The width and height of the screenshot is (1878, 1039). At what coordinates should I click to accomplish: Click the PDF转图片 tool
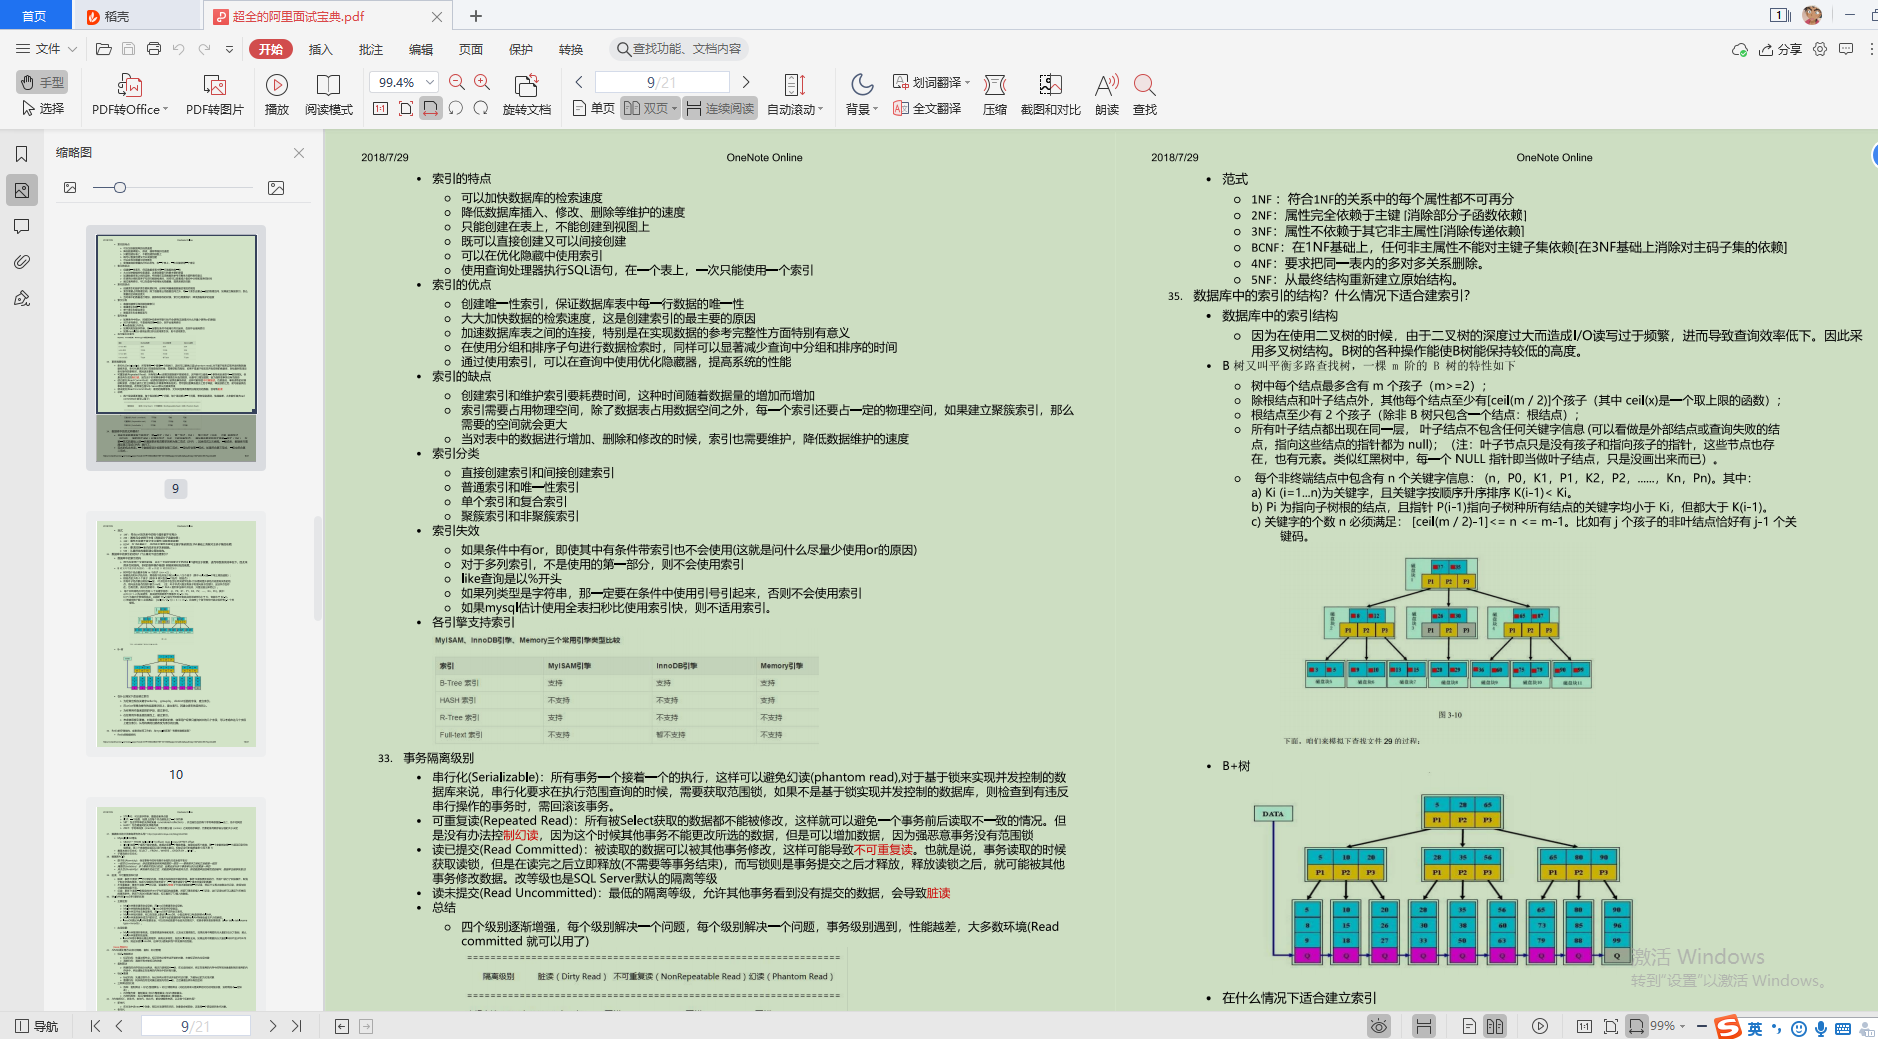click(214, 95)
